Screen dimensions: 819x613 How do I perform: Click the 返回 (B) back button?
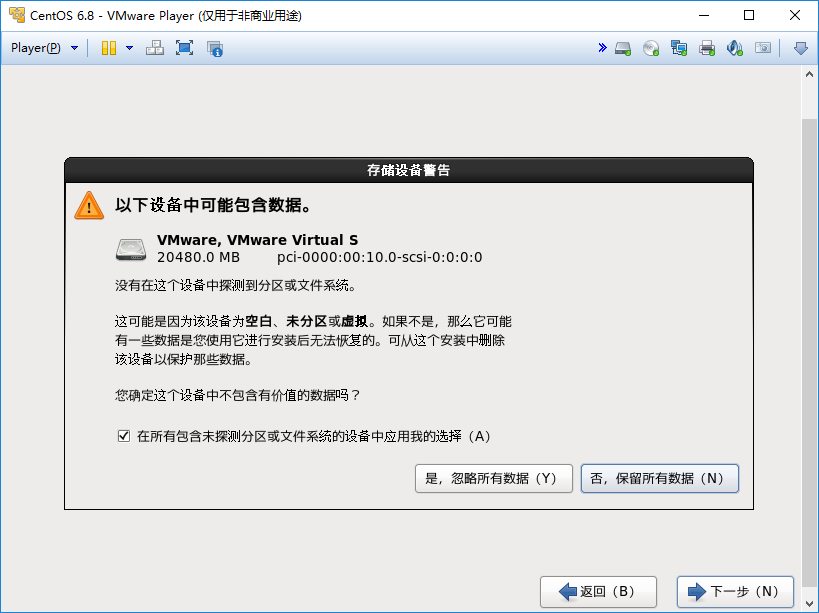[x=598, y=592]
